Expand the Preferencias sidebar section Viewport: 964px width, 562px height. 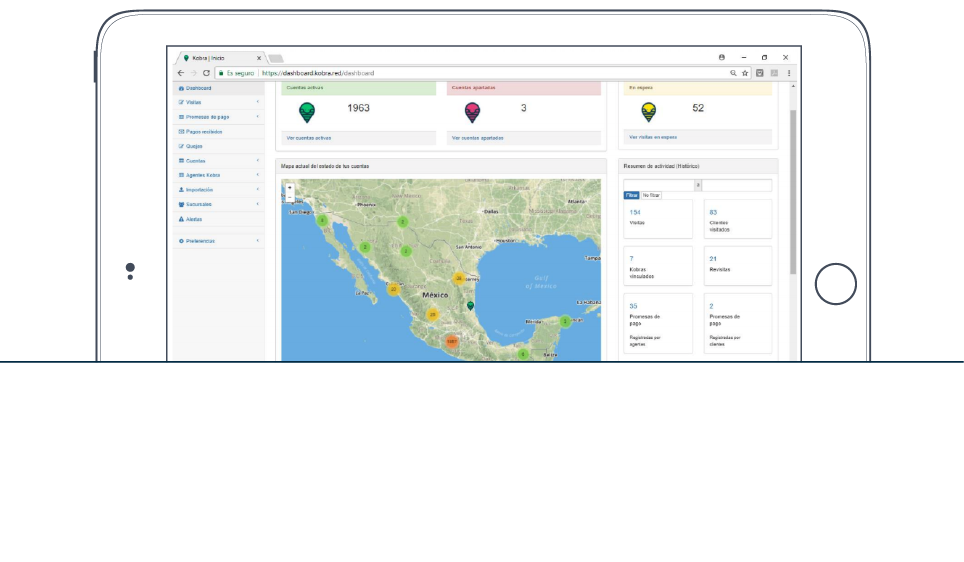(x=216, y=241)
